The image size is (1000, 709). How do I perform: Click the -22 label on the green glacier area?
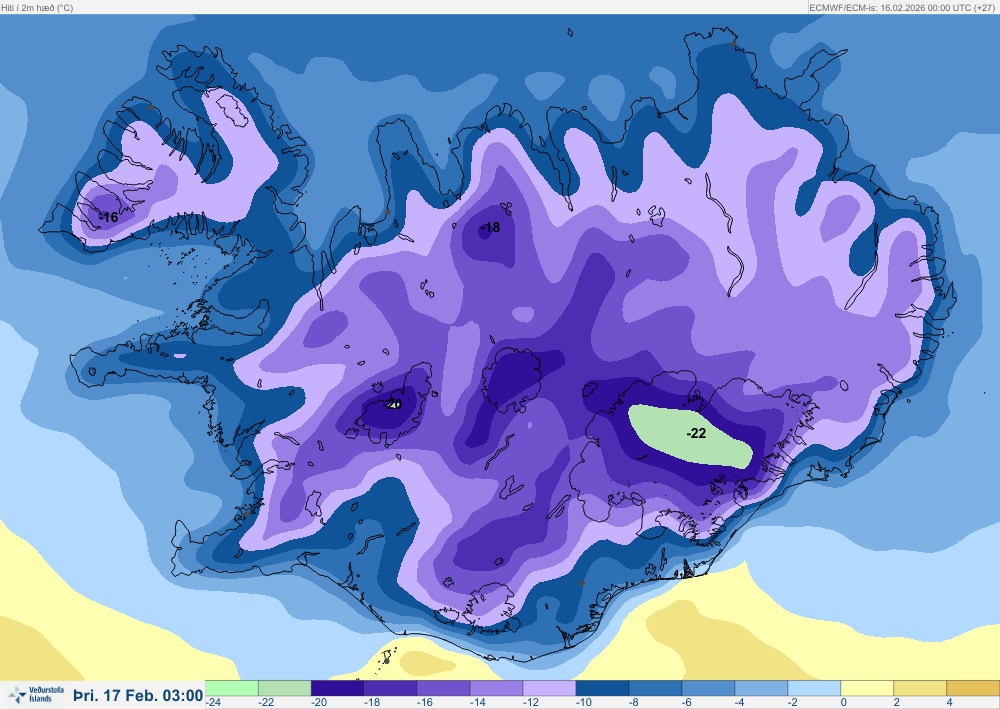(696, 433)
